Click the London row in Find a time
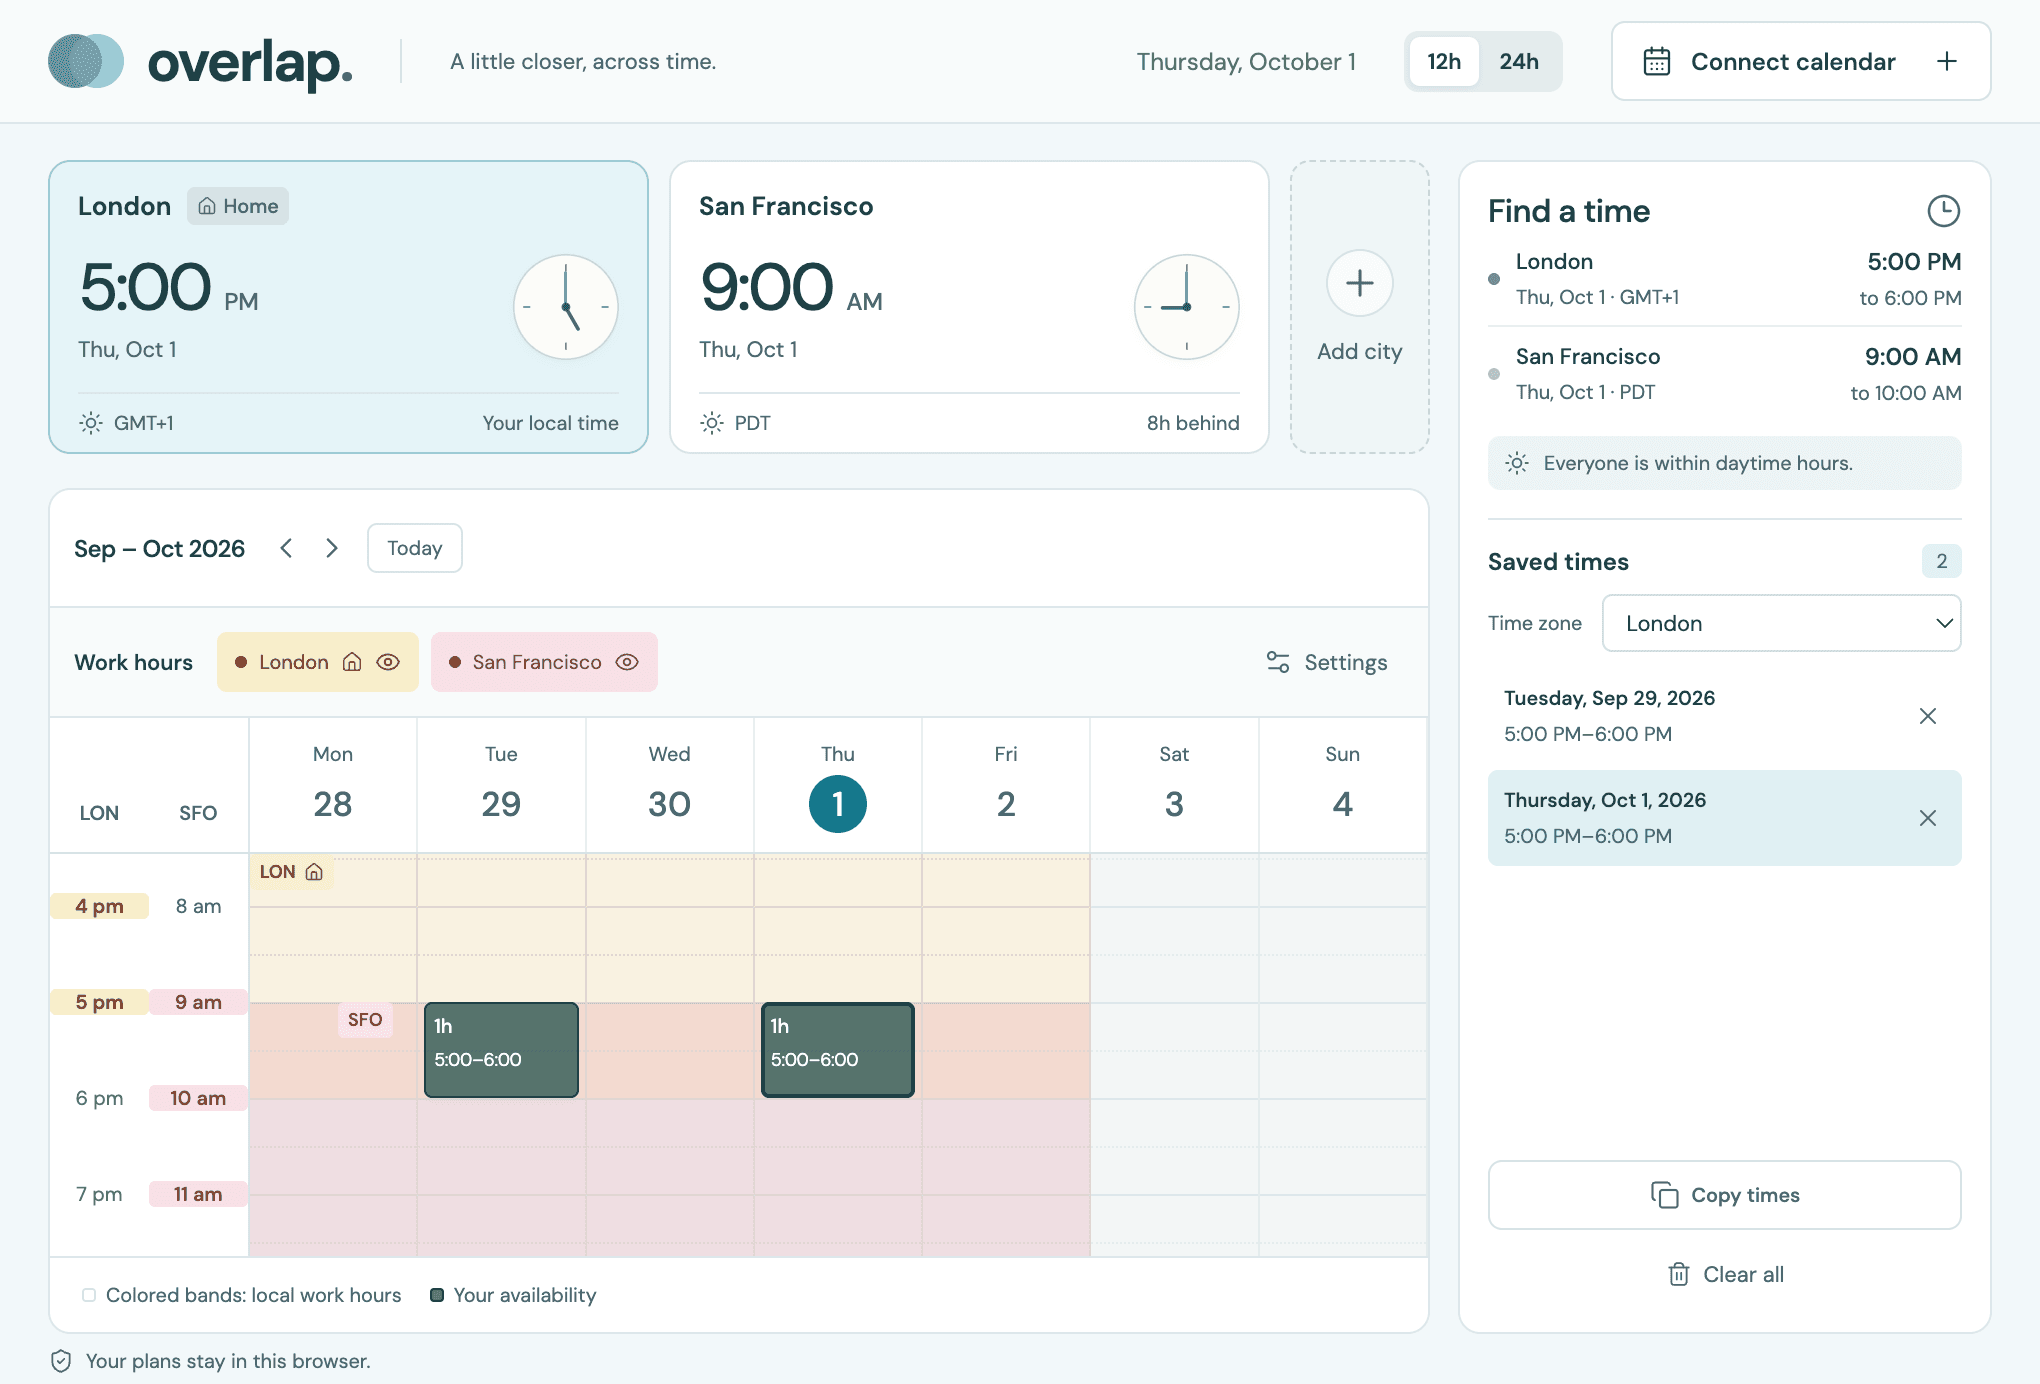Viewport: 2040px width, 1384px height. 1725,279
